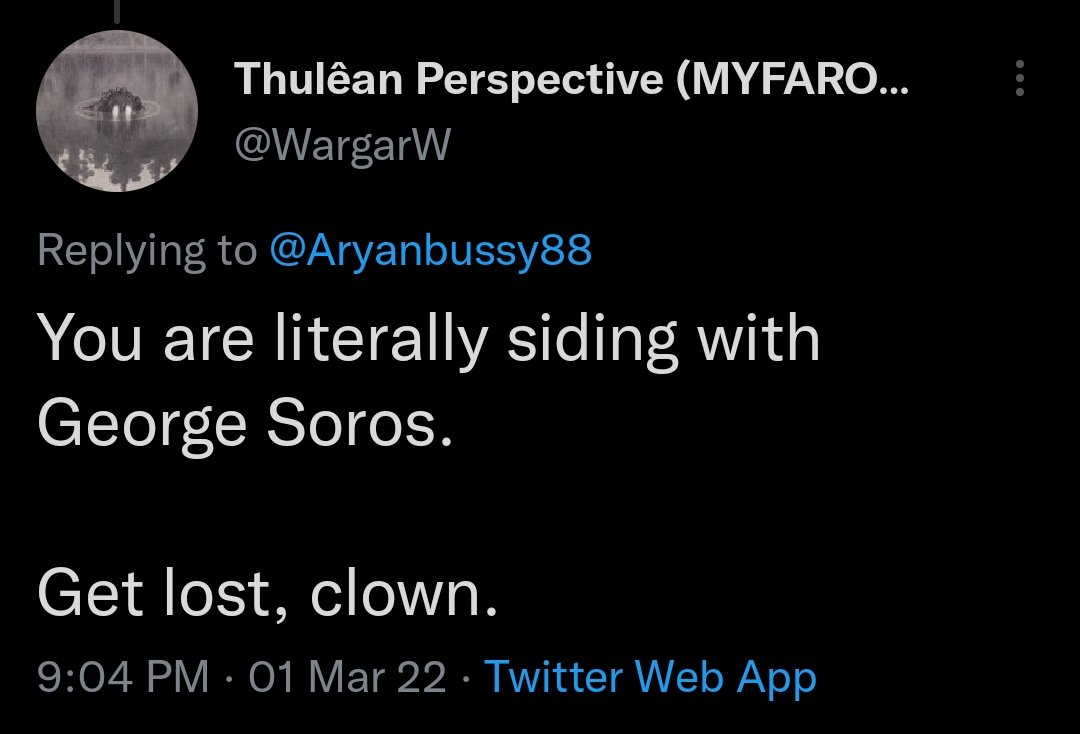The height and width of the screenshot is (734, 1080).
Task: Open the Thulêan Perspective display name
Action: coord(572,80)
